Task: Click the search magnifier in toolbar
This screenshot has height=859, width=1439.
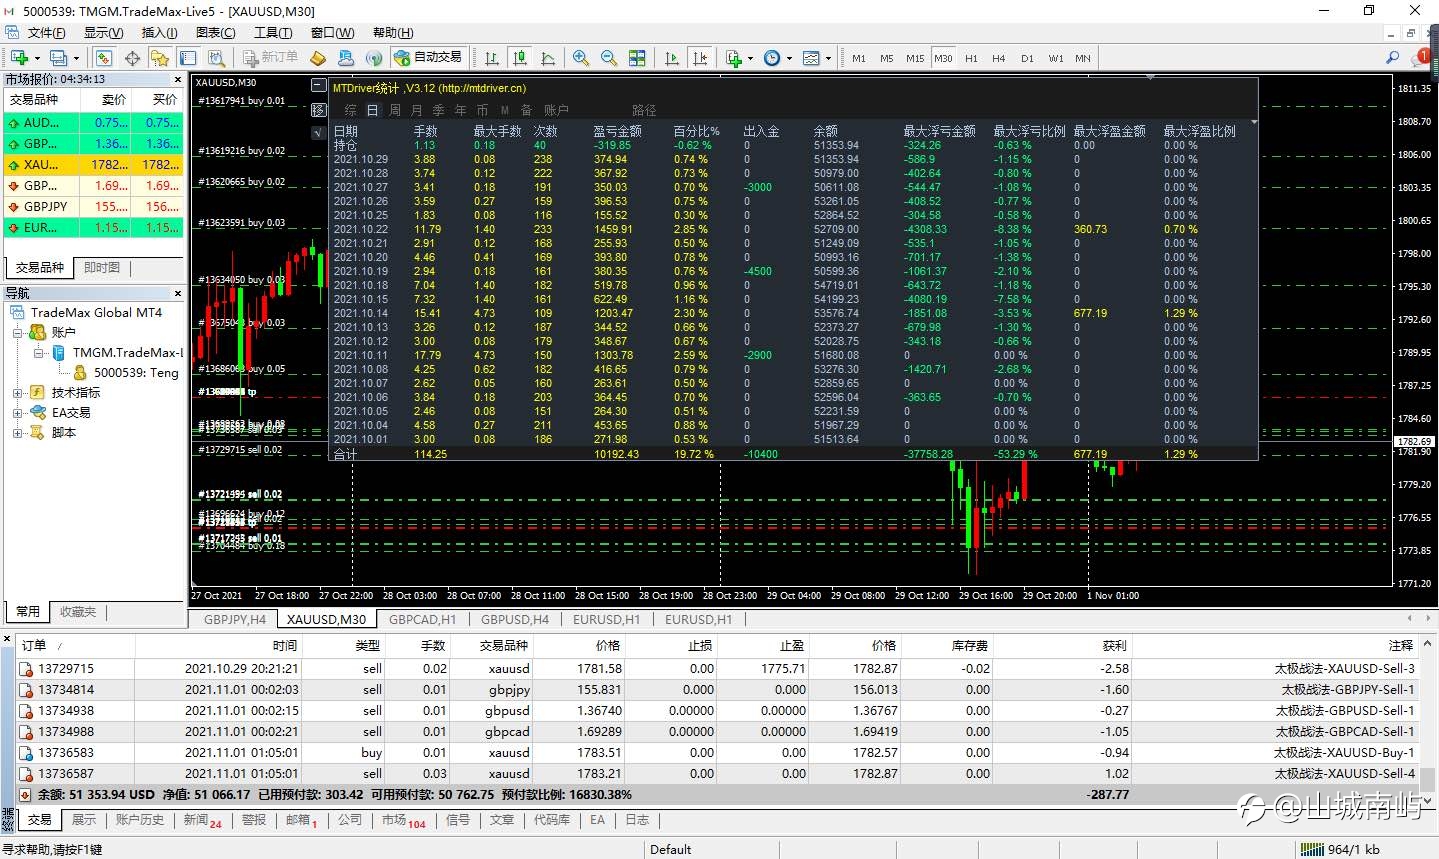Action: 1392,58
